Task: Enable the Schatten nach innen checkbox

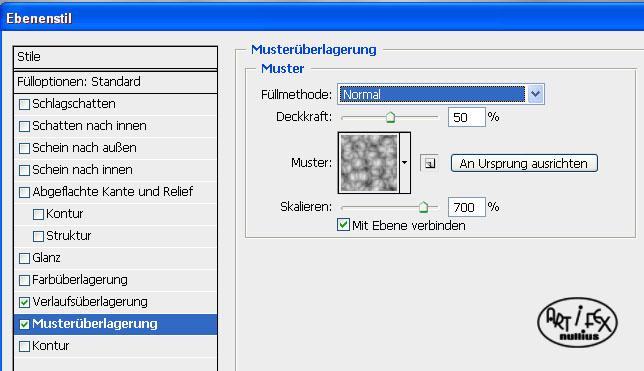Action: tap(24, 127)
